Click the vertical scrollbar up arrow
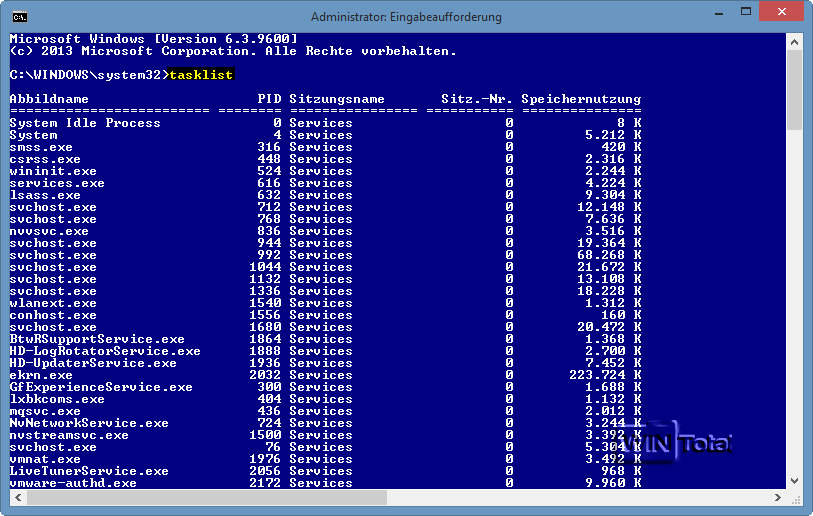Screen dimensions: 813x516 [794, 43]
